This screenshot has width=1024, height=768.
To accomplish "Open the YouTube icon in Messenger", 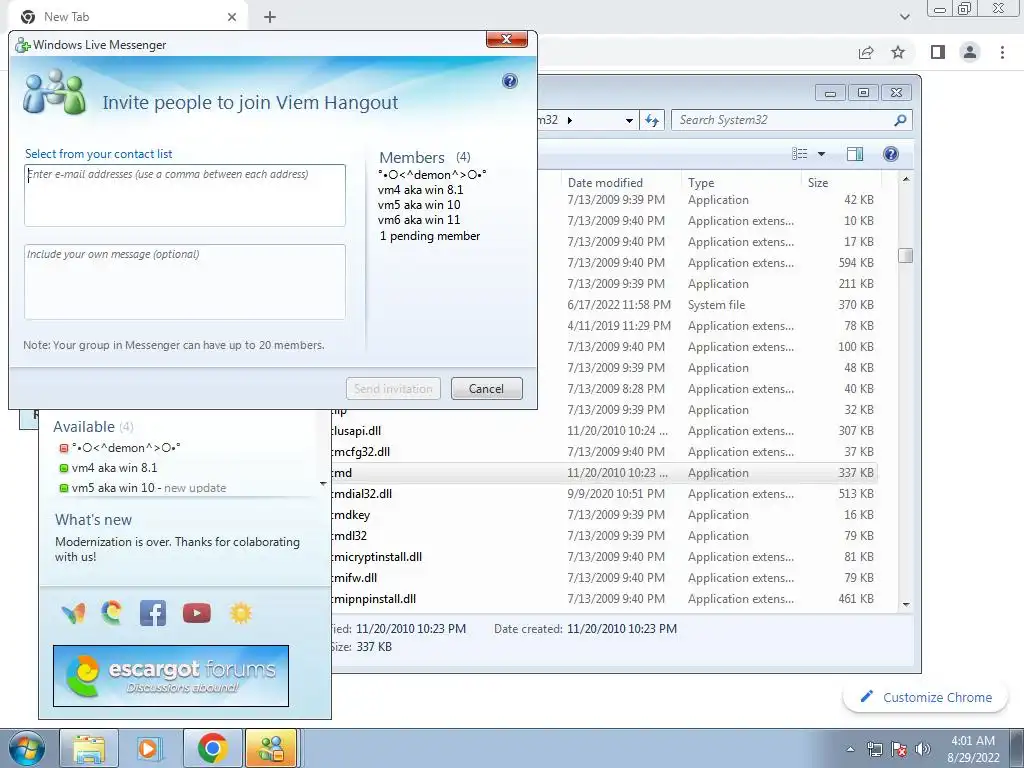I will point(197,613).
